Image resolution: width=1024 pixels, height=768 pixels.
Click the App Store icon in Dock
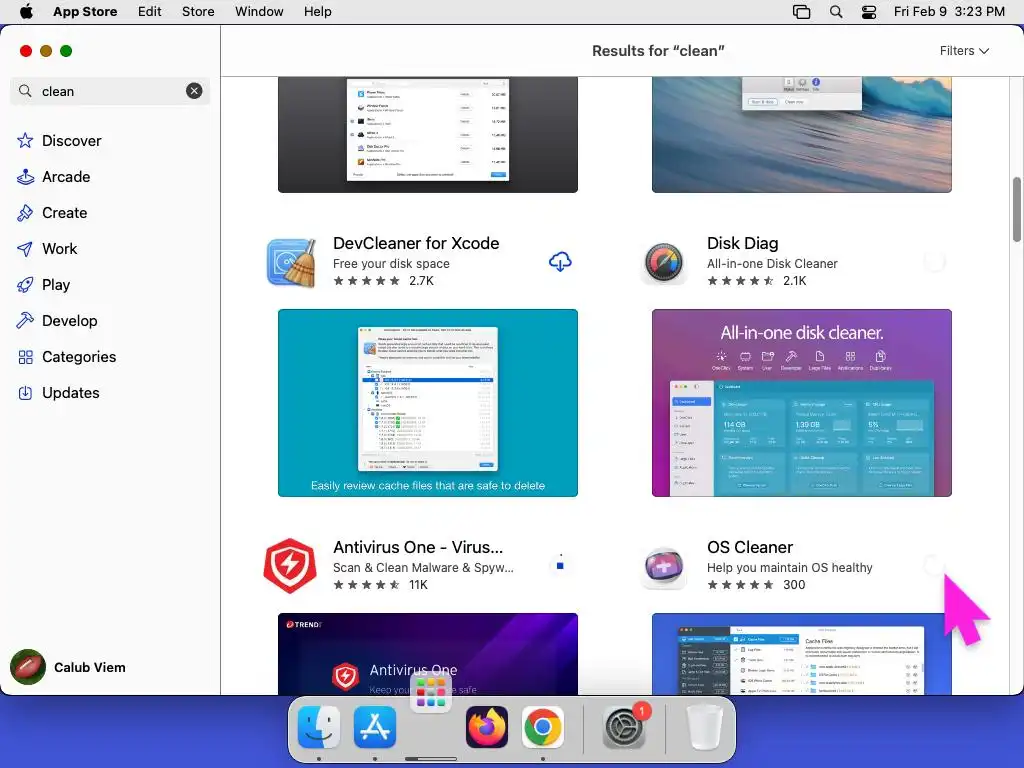point(375,727)
